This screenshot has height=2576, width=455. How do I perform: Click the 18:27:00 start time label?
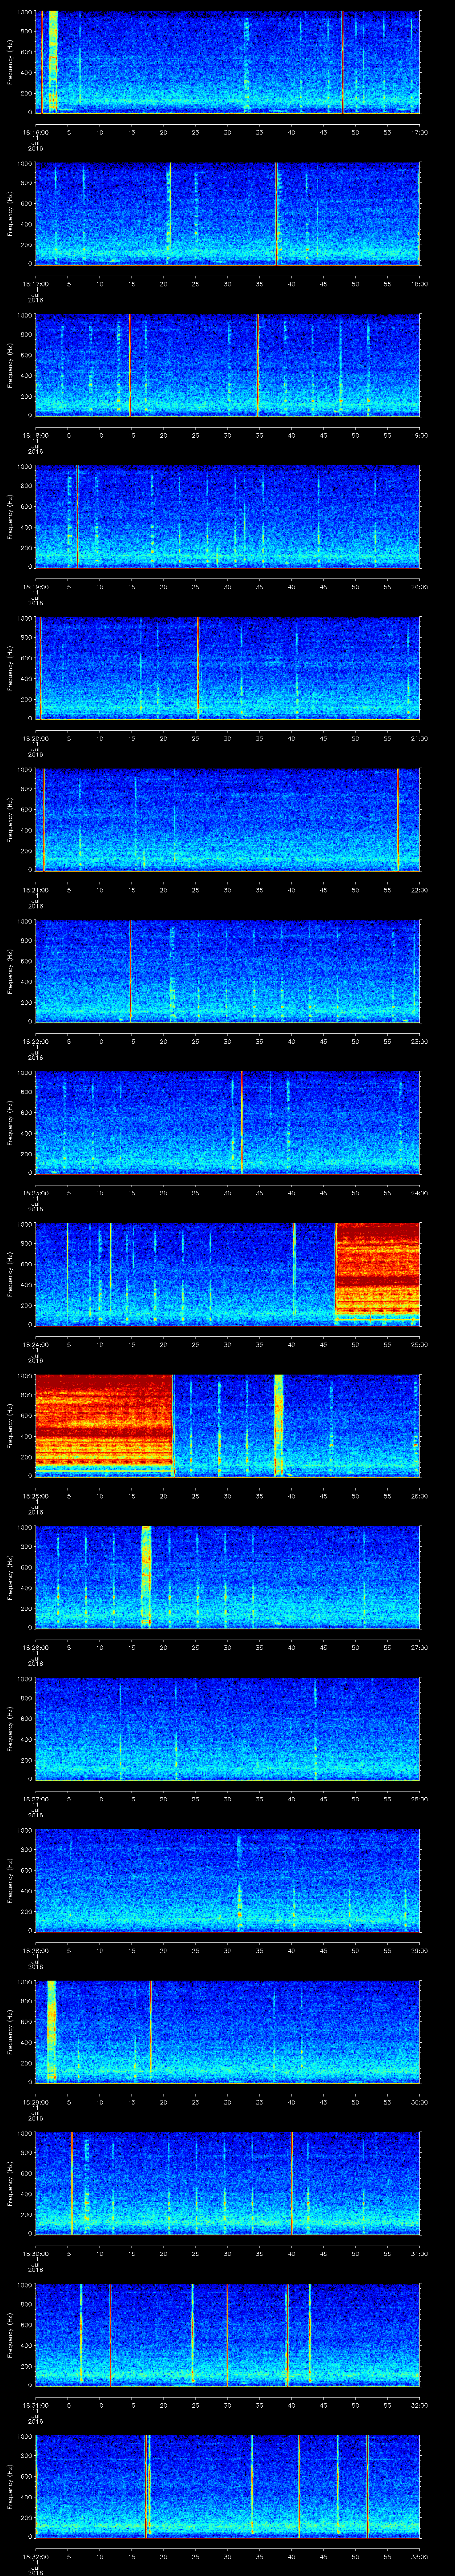coord(35,1799)
